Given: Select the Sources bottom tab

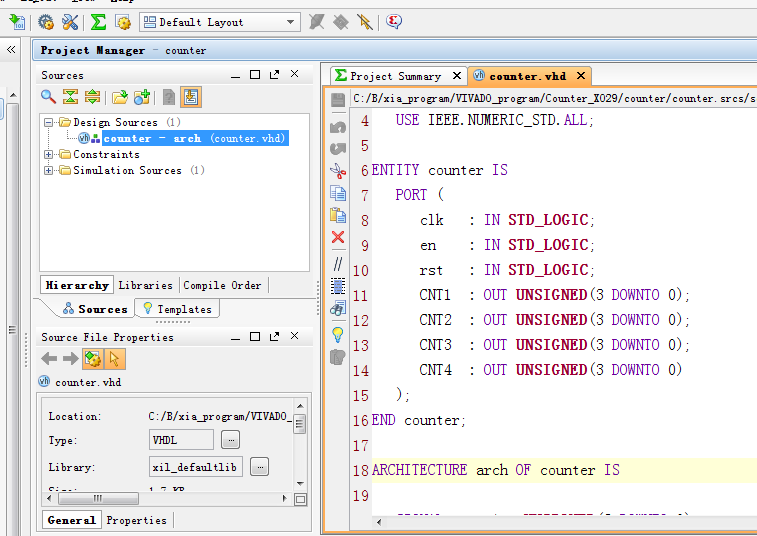Looking at the screenshot, I should click(96, 309).
